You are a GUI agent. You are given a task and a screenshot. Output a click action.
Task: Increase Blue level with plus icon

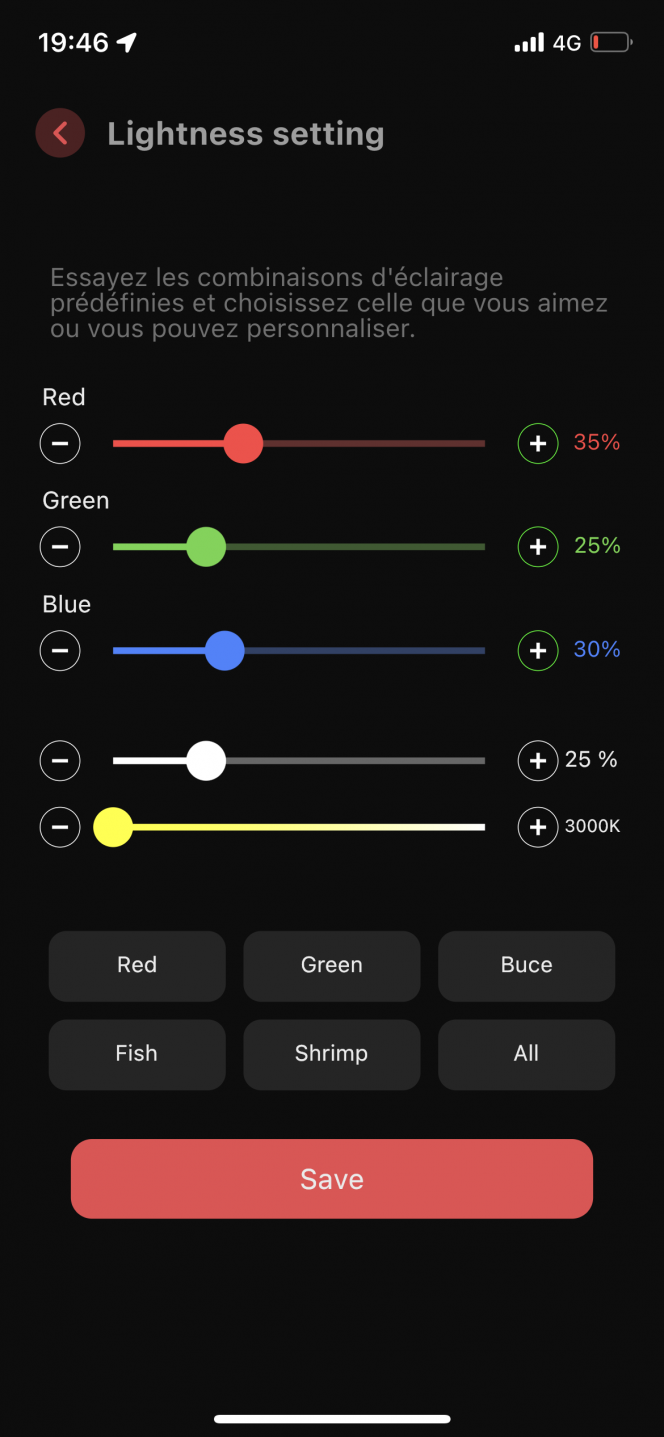click(x=538, y=651)
